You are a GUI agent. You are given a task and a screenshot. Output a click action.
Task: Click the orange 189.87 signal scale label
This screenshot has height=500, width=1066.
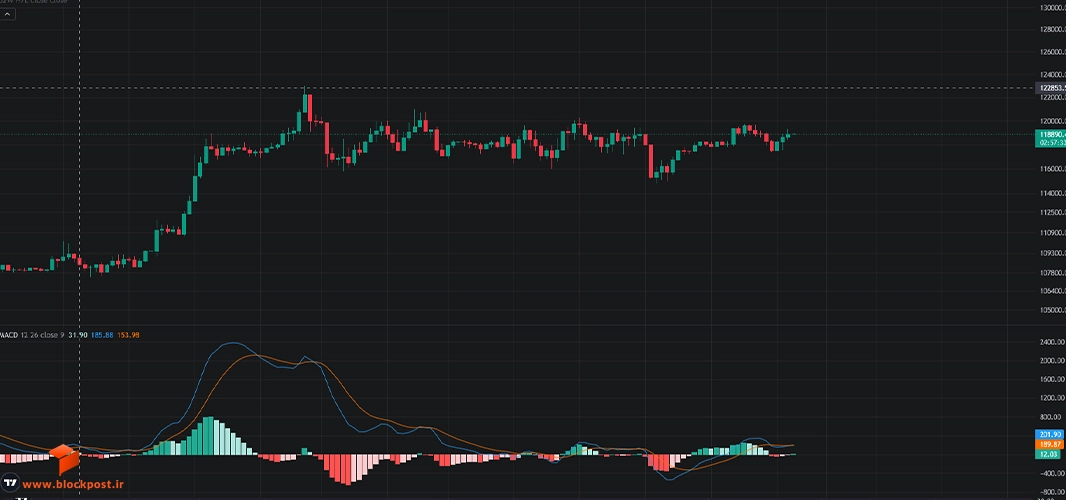click(1050, 444)
